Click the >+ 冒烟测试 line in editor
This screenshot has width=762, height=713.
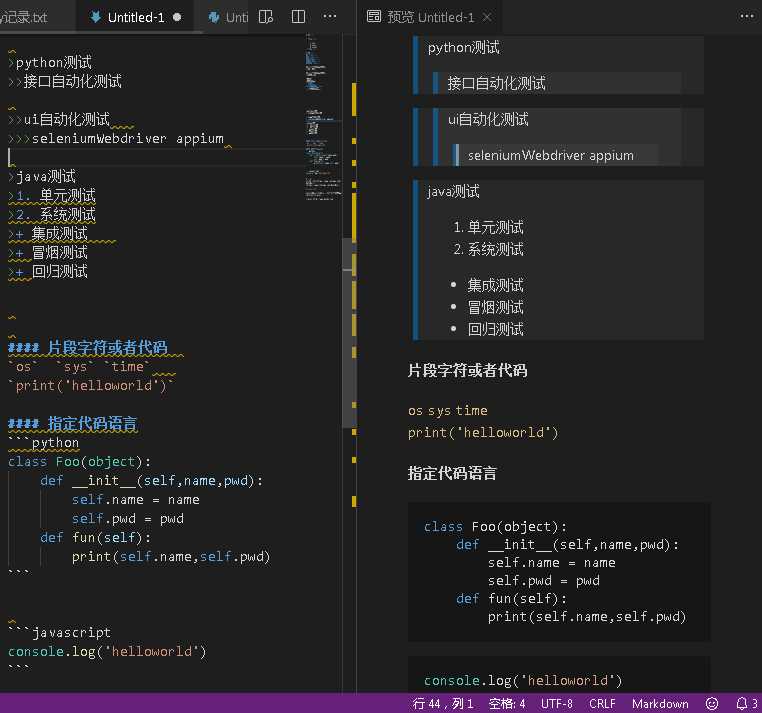[x=48, y=252]
